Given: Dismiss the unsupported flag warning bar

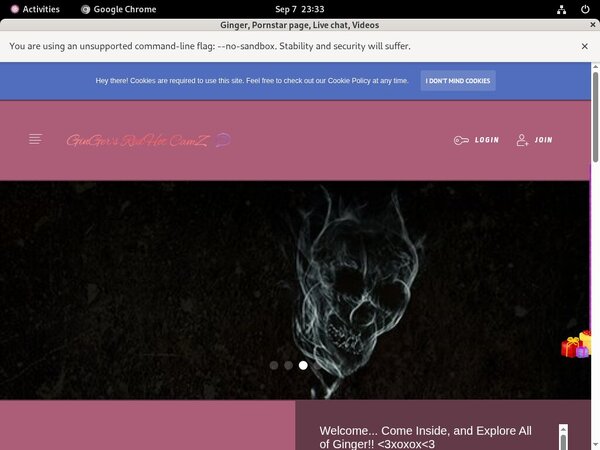Looking at the screenshot, I should tap(585, 46).
